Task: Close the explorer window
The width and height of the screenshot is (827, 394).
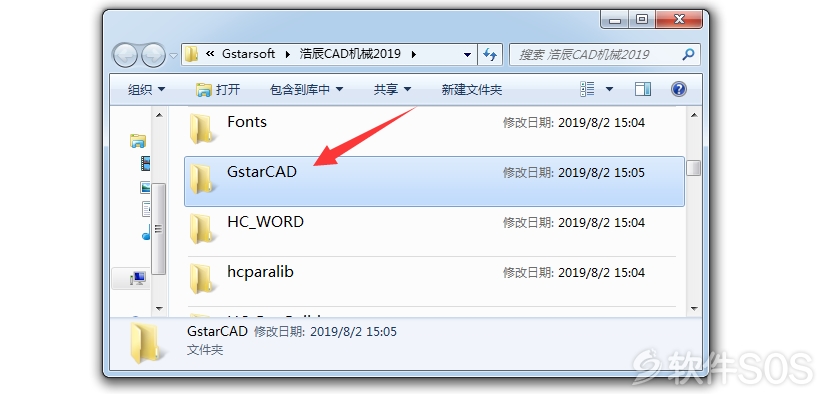Action: [678, 20]
